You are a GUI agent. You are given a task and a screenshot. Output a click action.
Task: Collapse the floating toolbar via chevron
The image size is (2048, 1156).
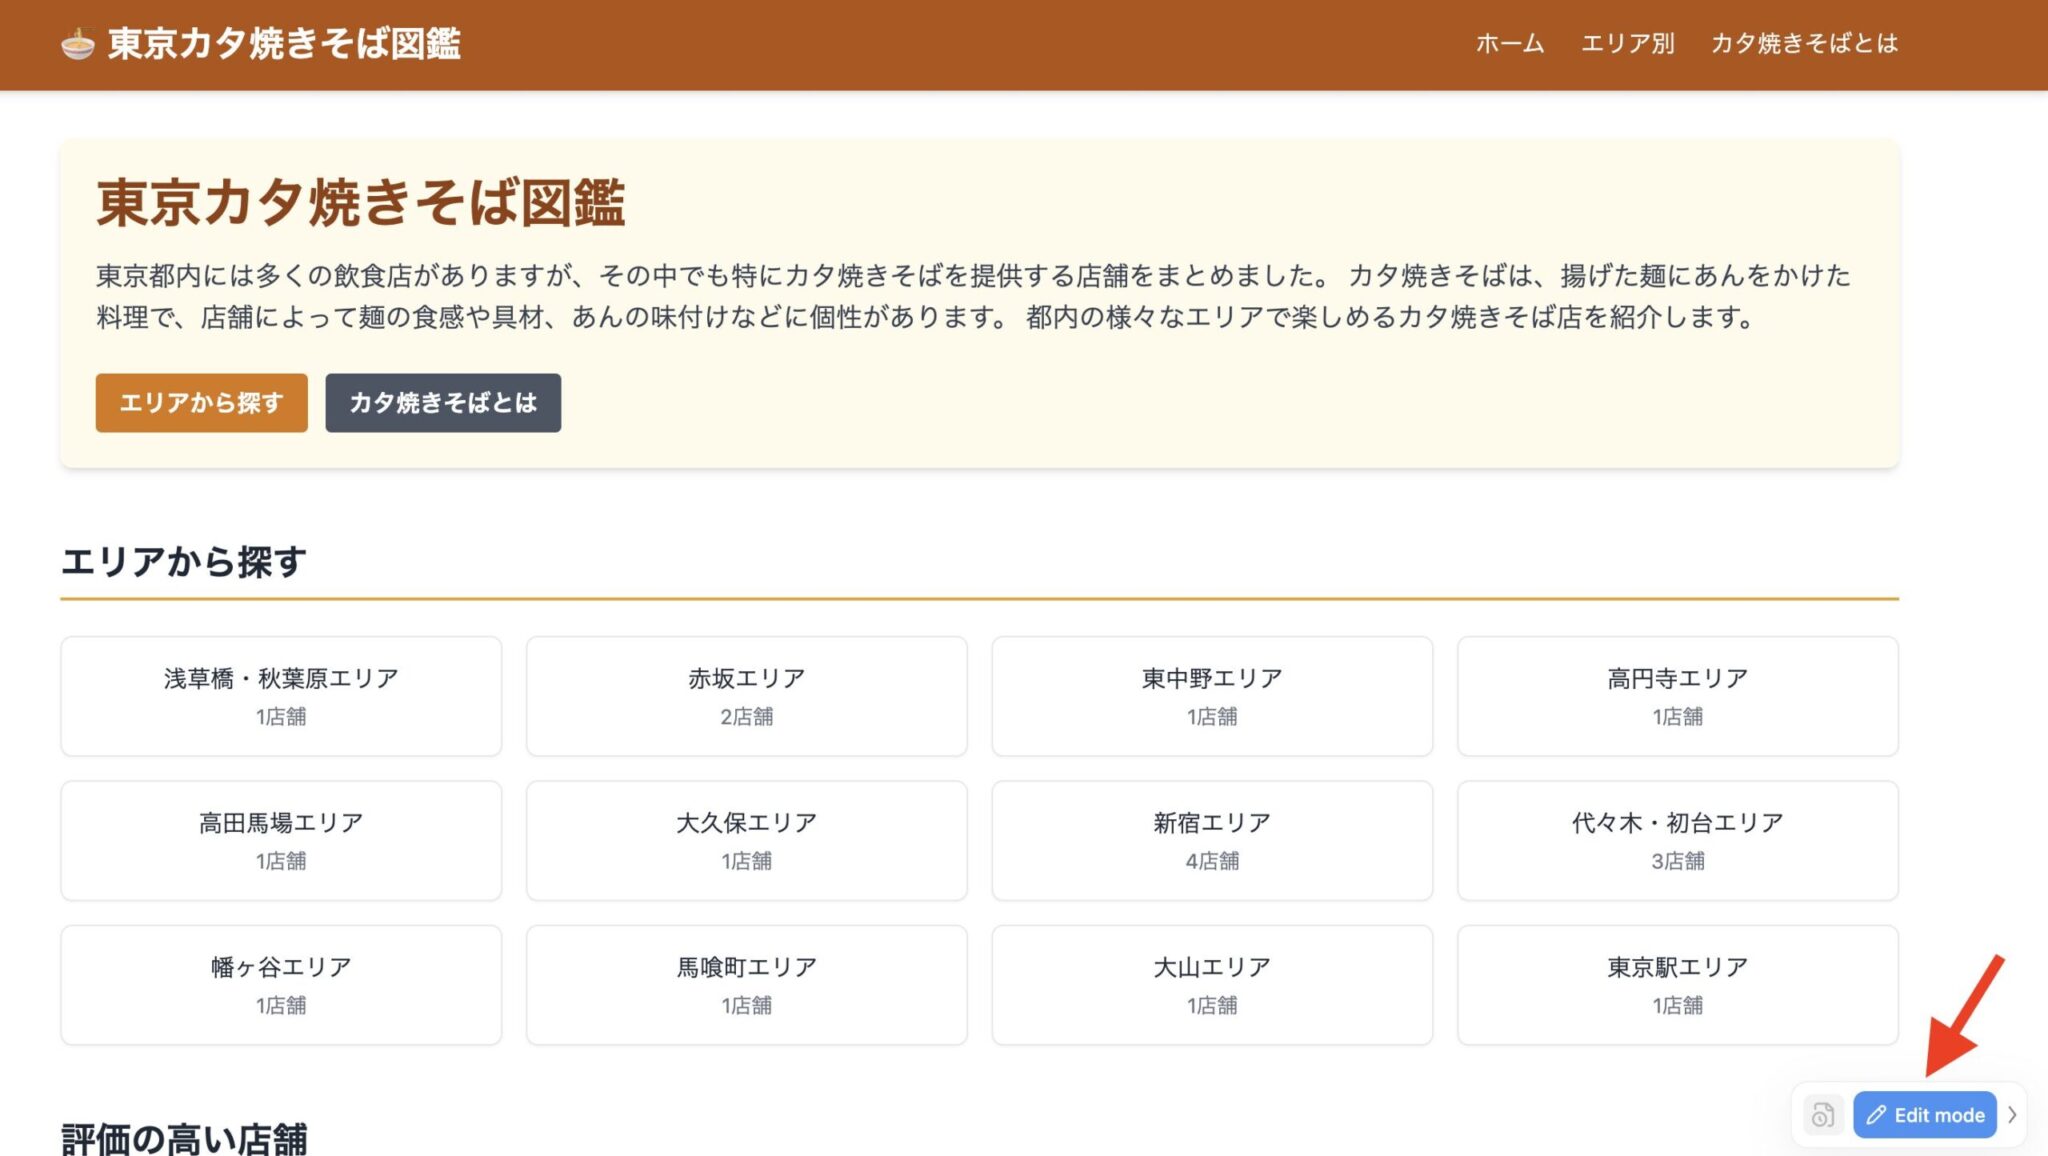pos(2010,1114)
